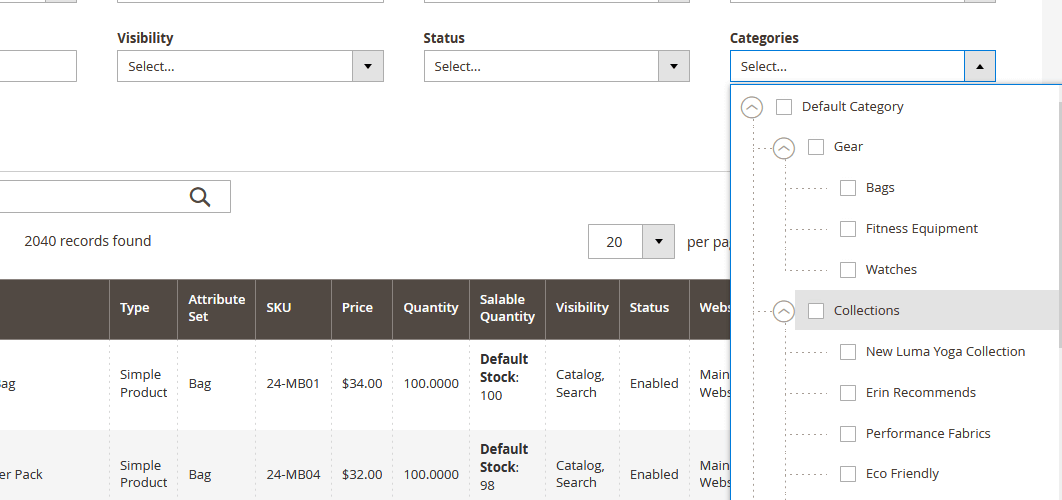The height and width of the screenshot is (500, 1062).
Task: Click the search magnifier icon
Action: pos(200,196)
